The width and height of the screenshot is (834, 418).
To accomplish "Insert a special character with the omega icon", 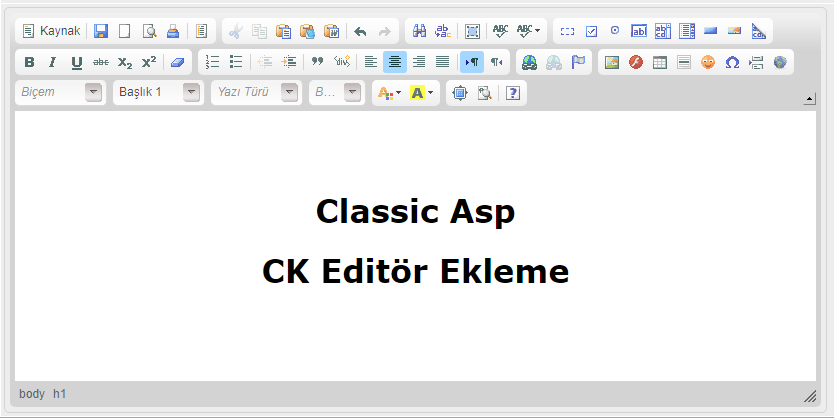I will (732, 62).
